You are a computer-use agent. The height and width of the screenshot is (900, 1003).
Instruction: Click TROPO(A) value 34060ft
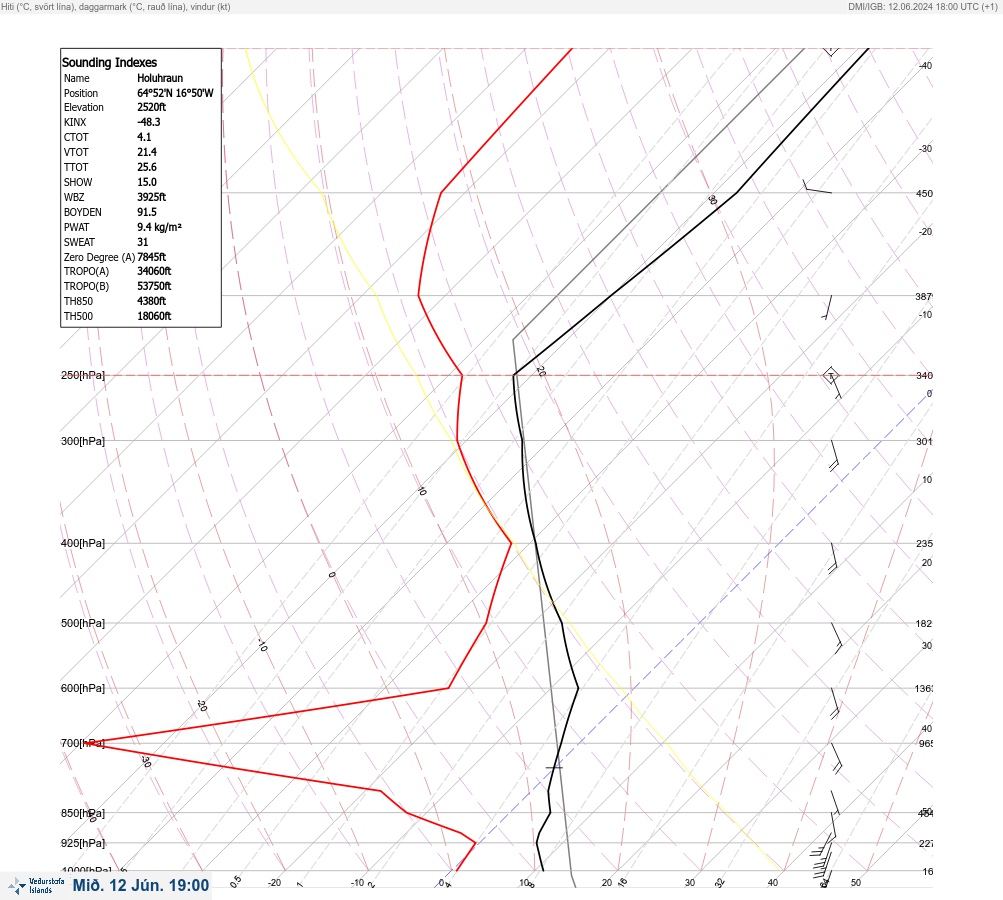pyautogui.click(x=154, y=271)
